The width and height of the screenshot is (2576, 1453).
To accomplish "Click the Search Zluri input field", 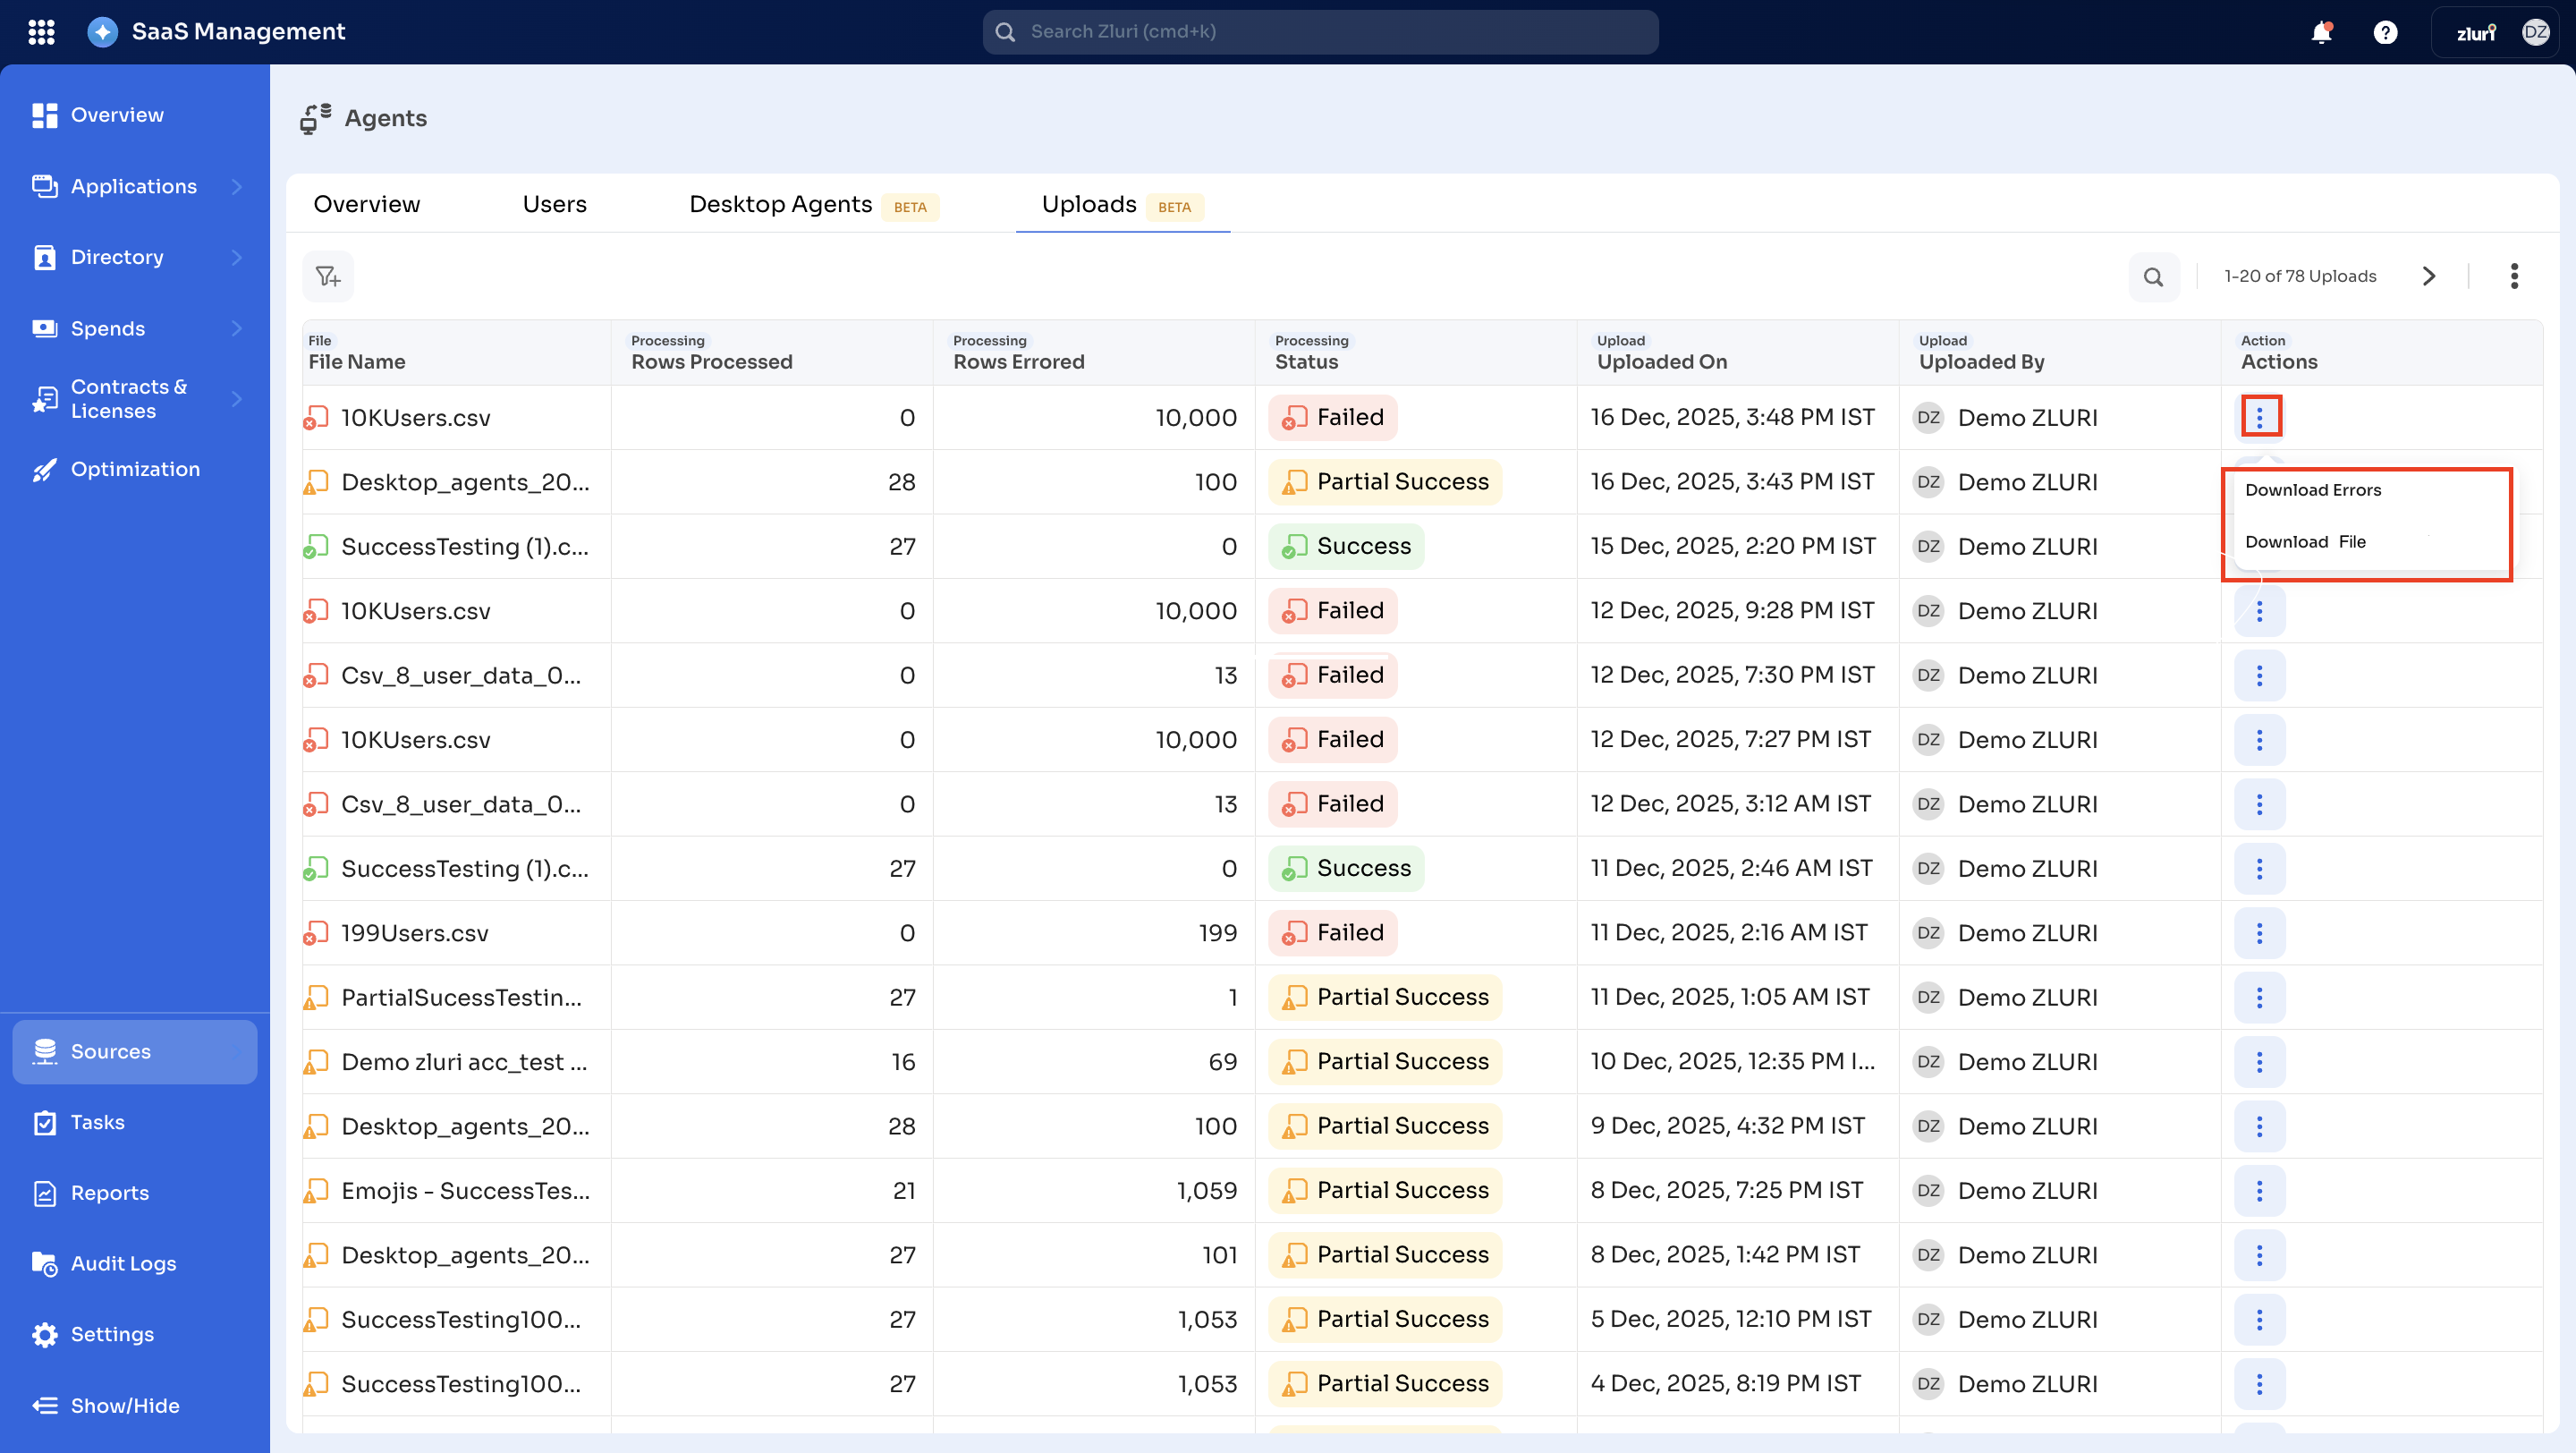I will click(x=1320, y=32).
